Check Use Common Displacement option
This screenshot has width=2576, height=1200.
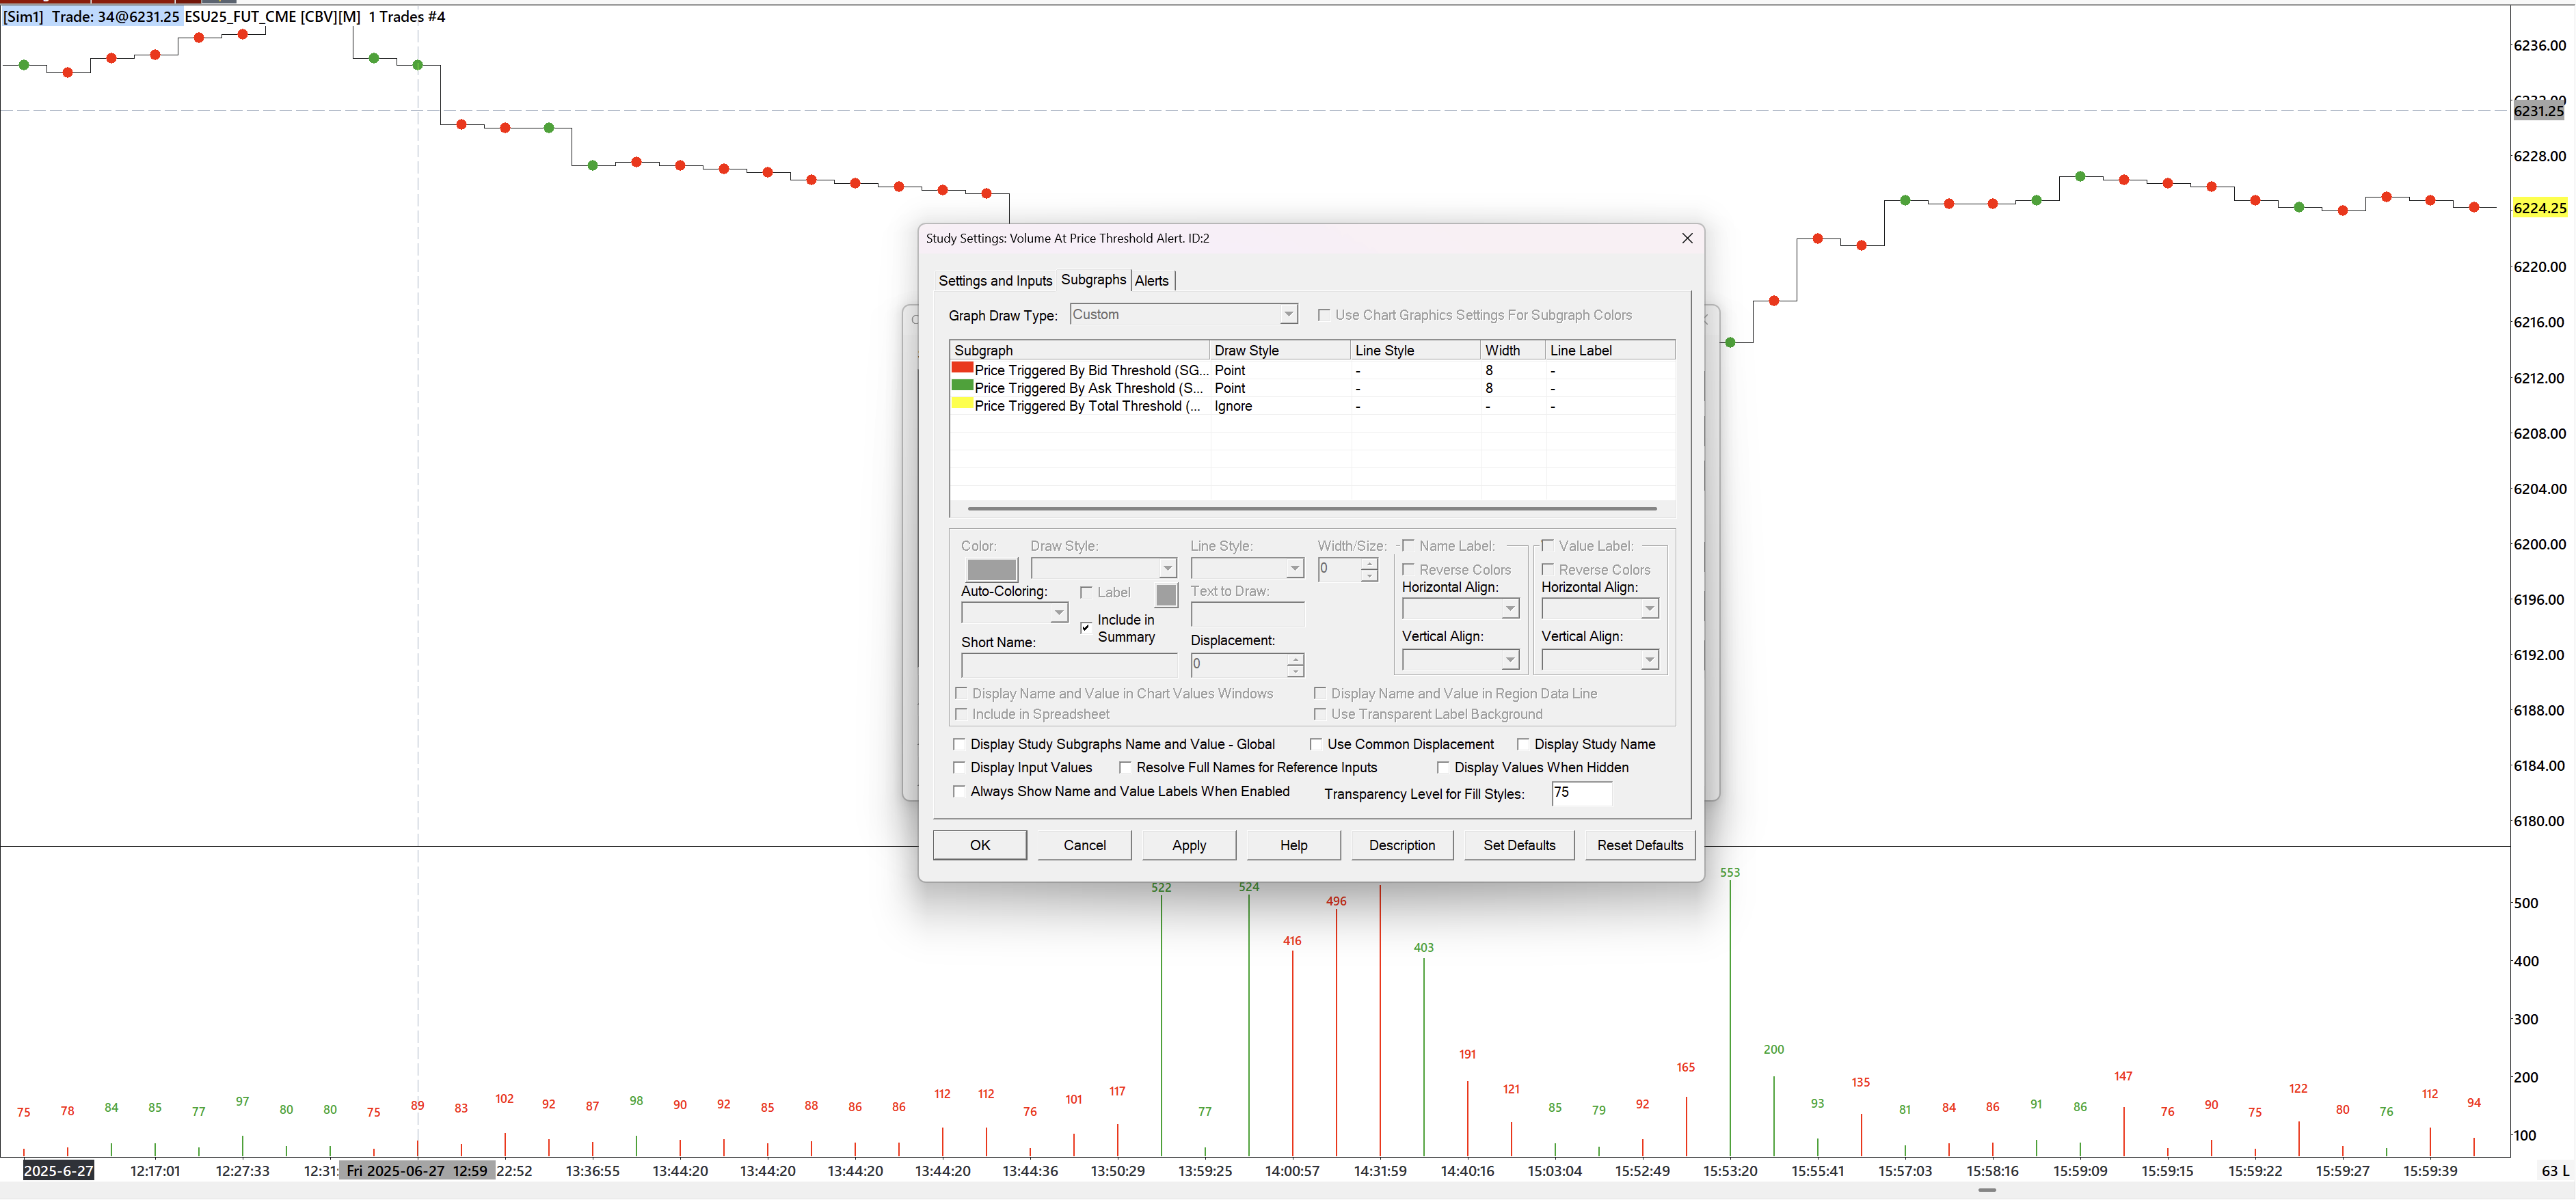coord(1316,744)
